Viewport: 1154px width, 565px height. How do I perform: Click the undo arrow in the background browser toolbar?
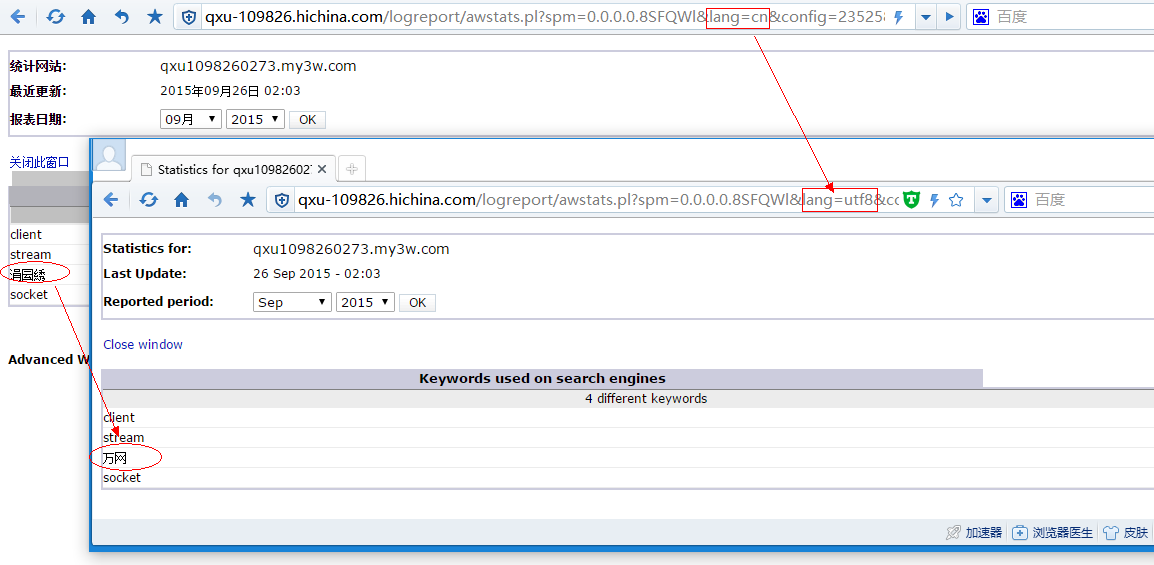[x=122, y=17]
